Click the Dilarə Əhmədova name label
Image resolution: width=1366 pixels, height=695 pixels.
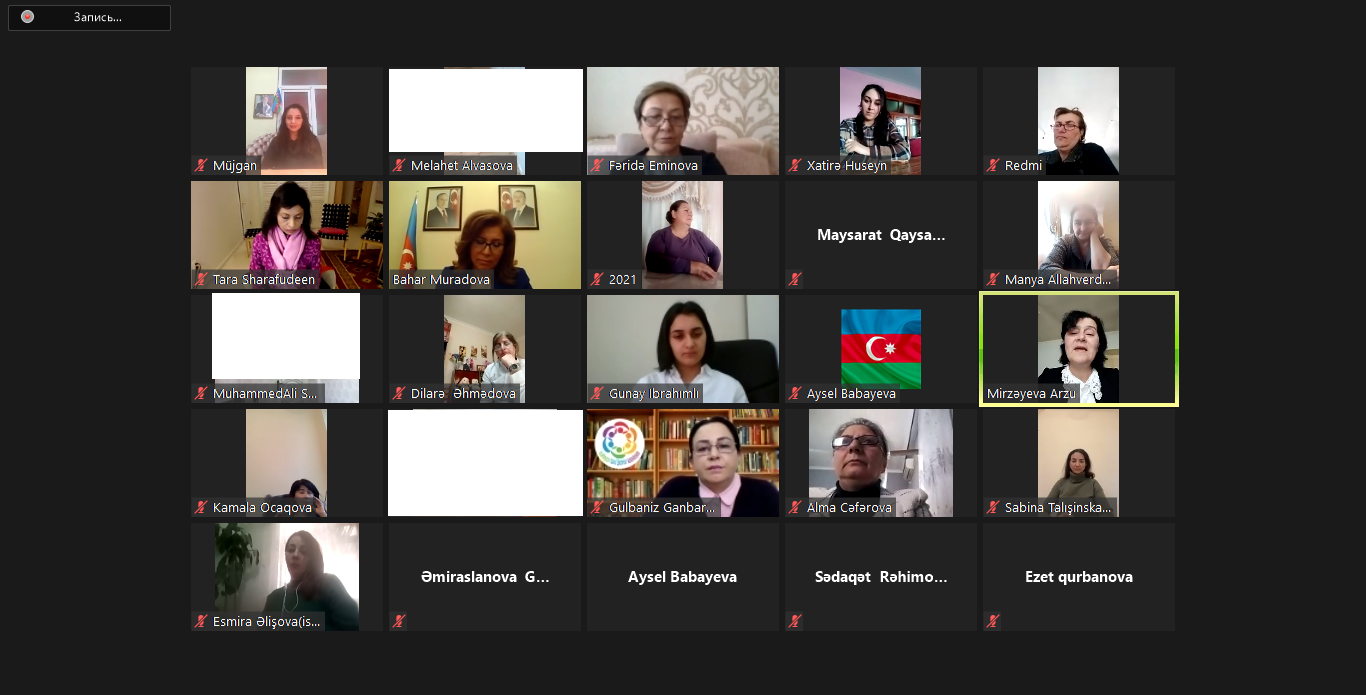[463, 394]
